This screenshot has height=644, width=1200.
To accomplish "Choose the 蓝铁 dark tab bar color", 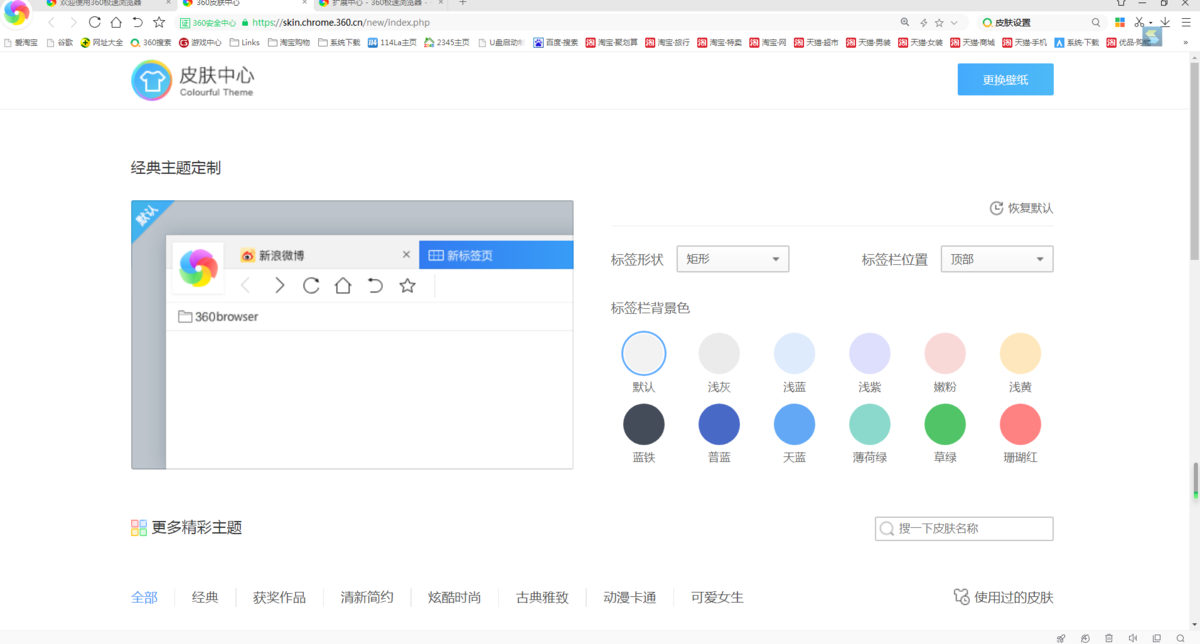I will pos(643,425).
